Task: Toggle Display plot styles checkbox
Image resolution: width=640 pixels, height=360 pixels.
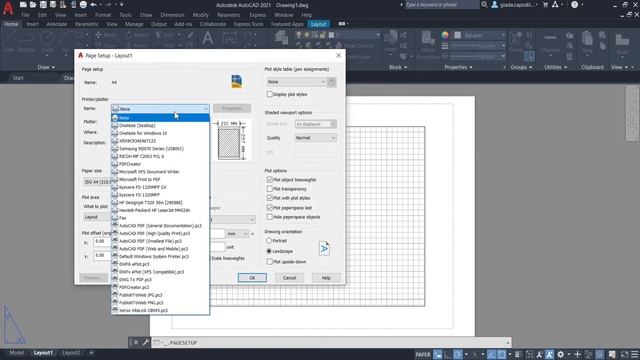Action: [x=269, y=94]
